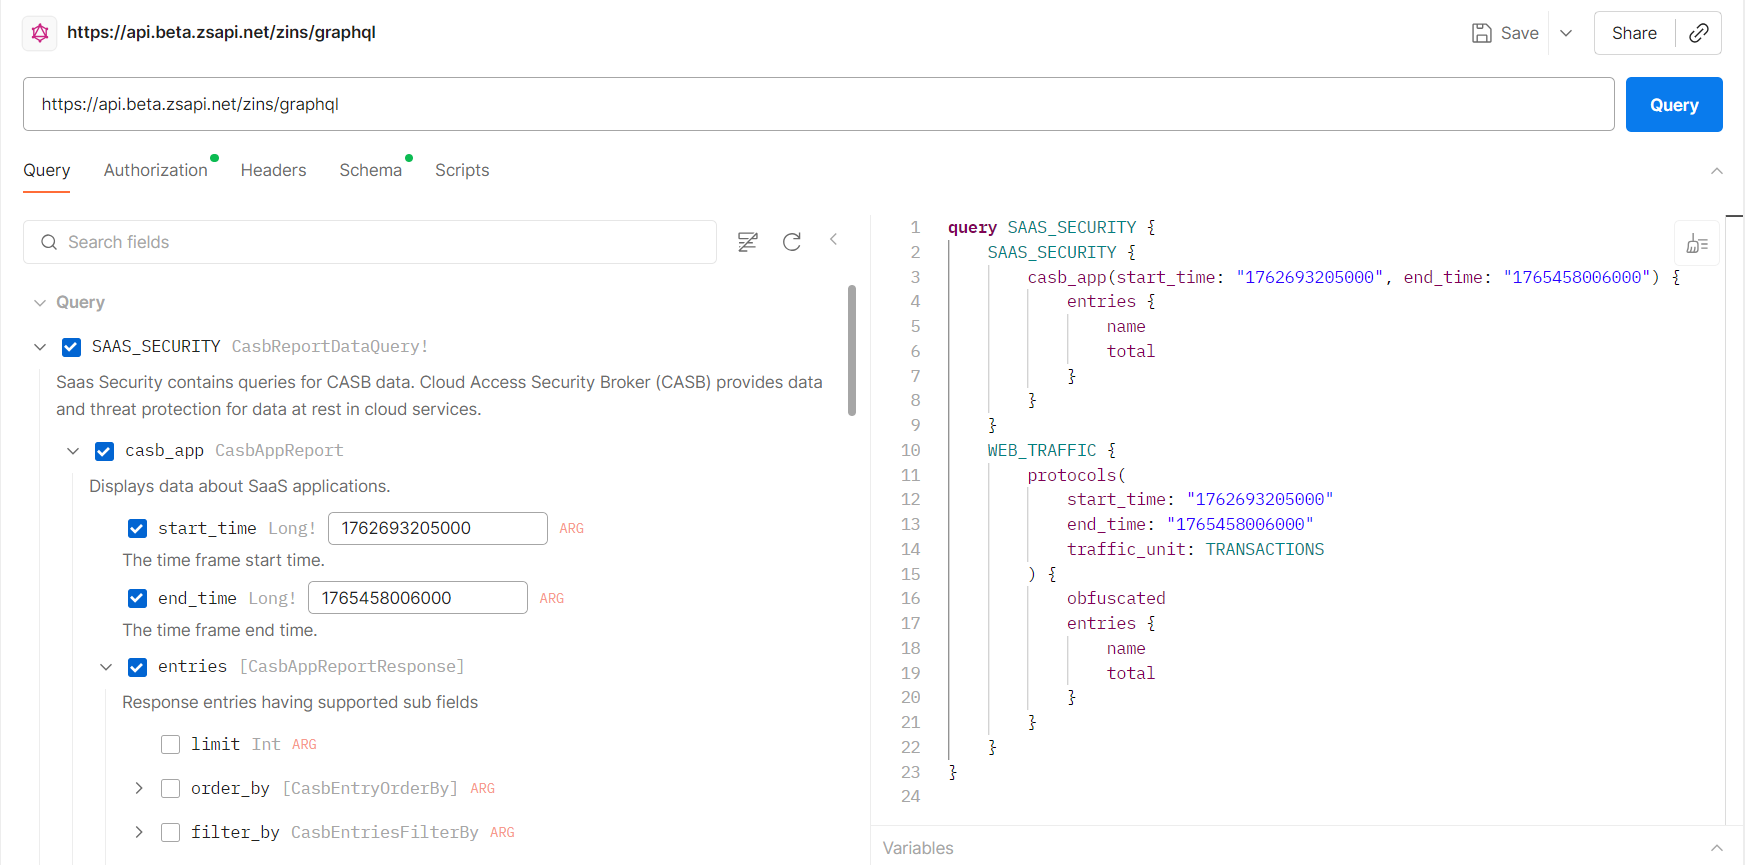The image size is (1746, 865).
Task: Uncheck the end_time argument checkbox
Action: click(x=137, y=598)
